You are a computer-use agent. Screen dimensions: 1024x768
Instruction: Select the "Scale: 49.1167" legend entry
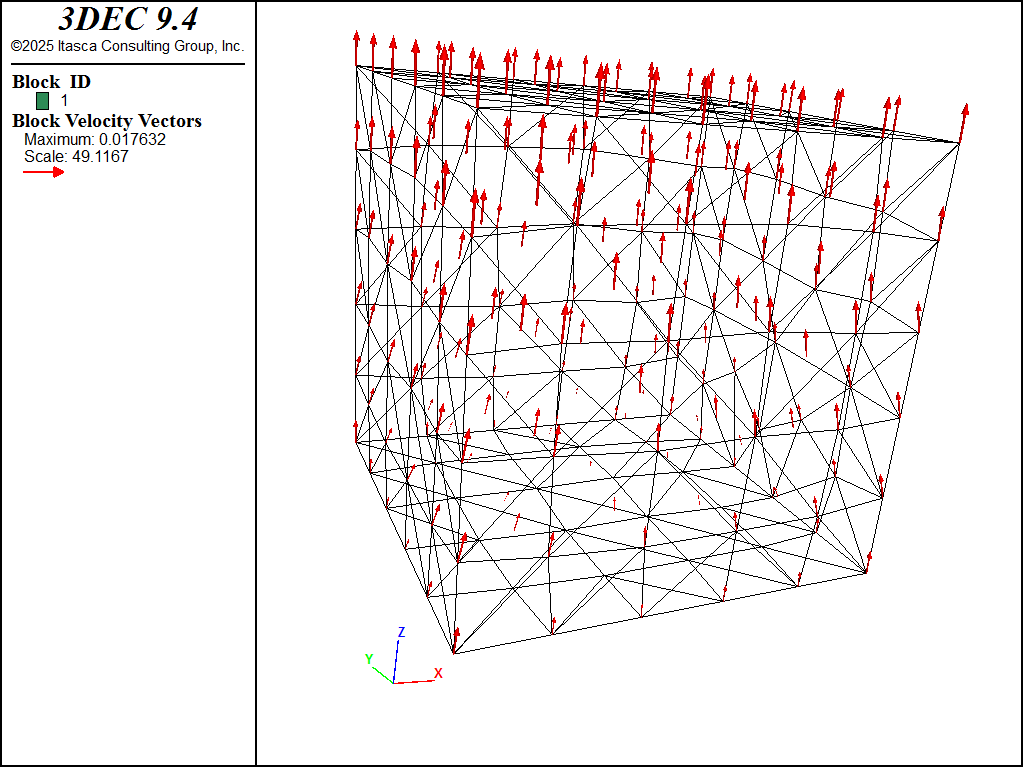(76, 157)
